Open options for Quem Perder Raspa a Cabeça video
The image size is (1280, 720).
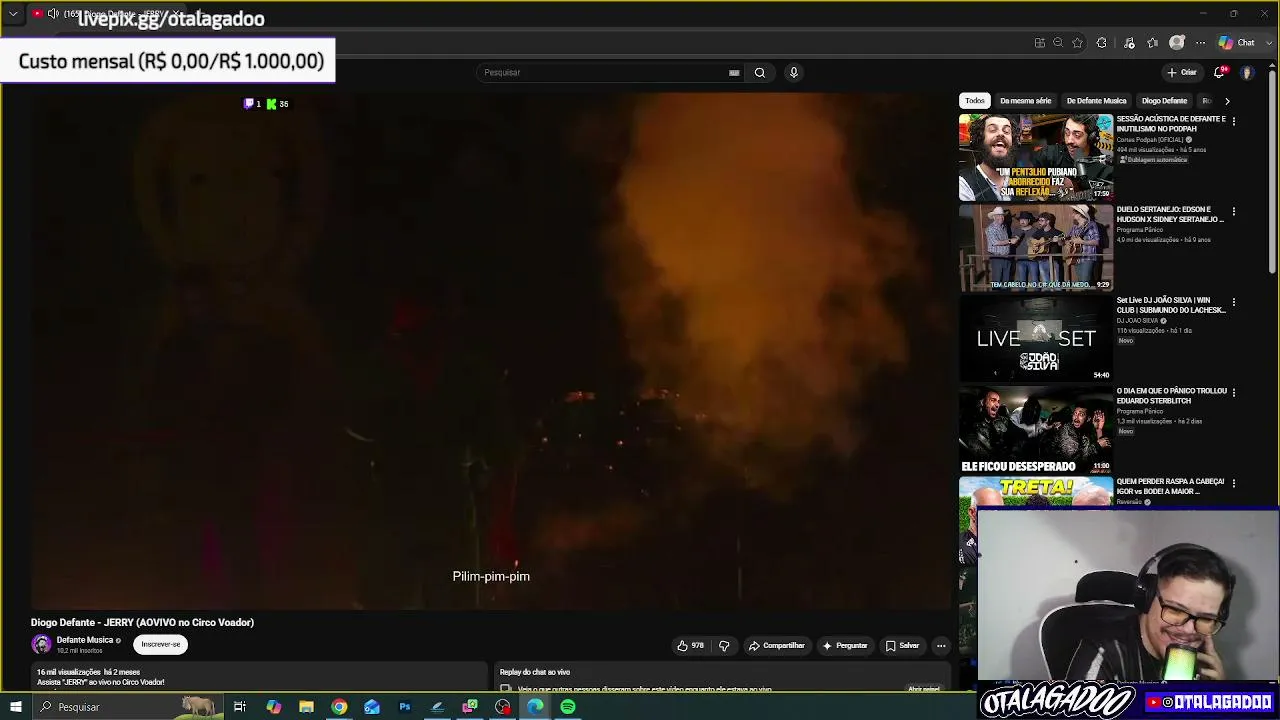(x=1234, y=483)
